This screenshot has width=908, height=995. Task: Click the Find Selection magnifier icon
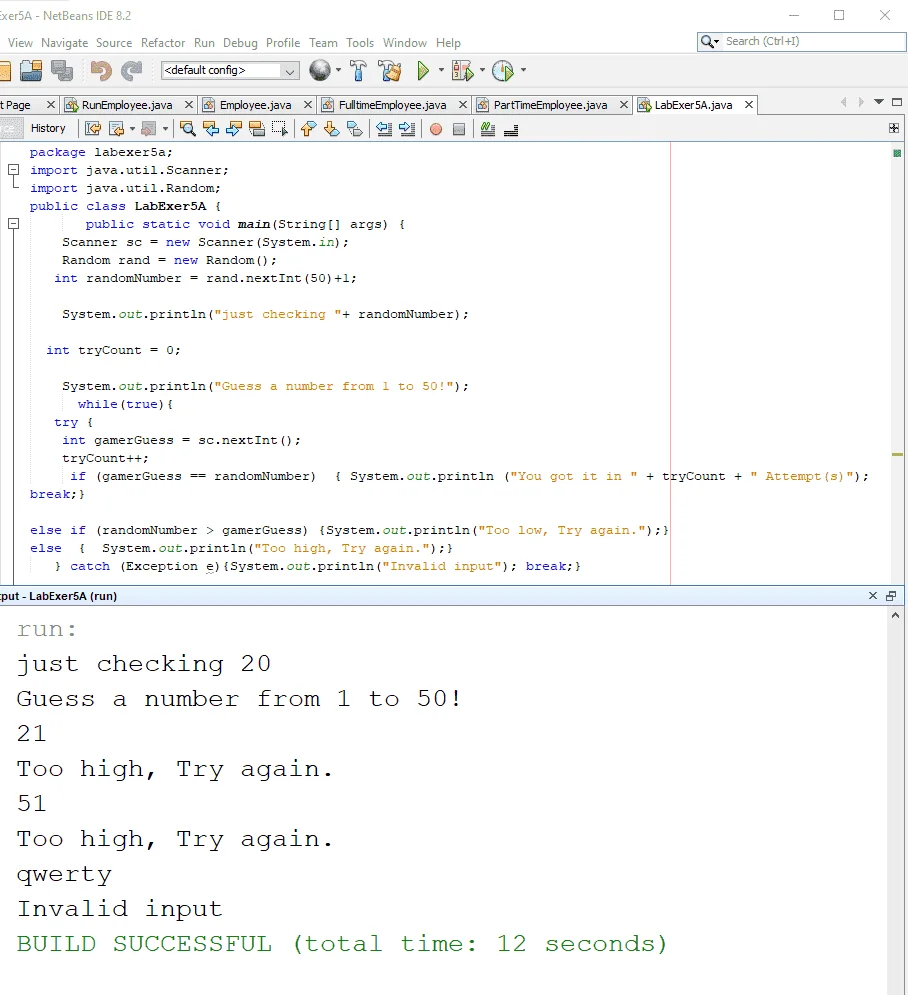coord(188,129)
